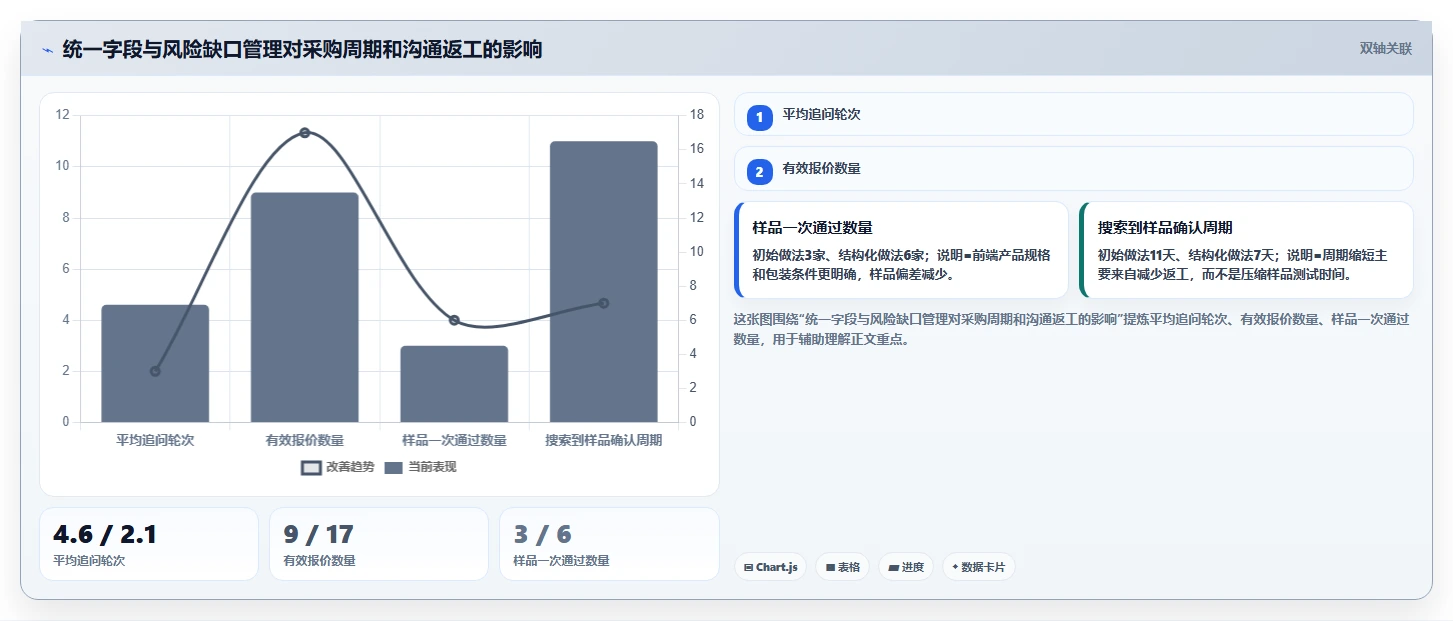
Task: Click the trend line point at value 17
Action: [304, 133]
